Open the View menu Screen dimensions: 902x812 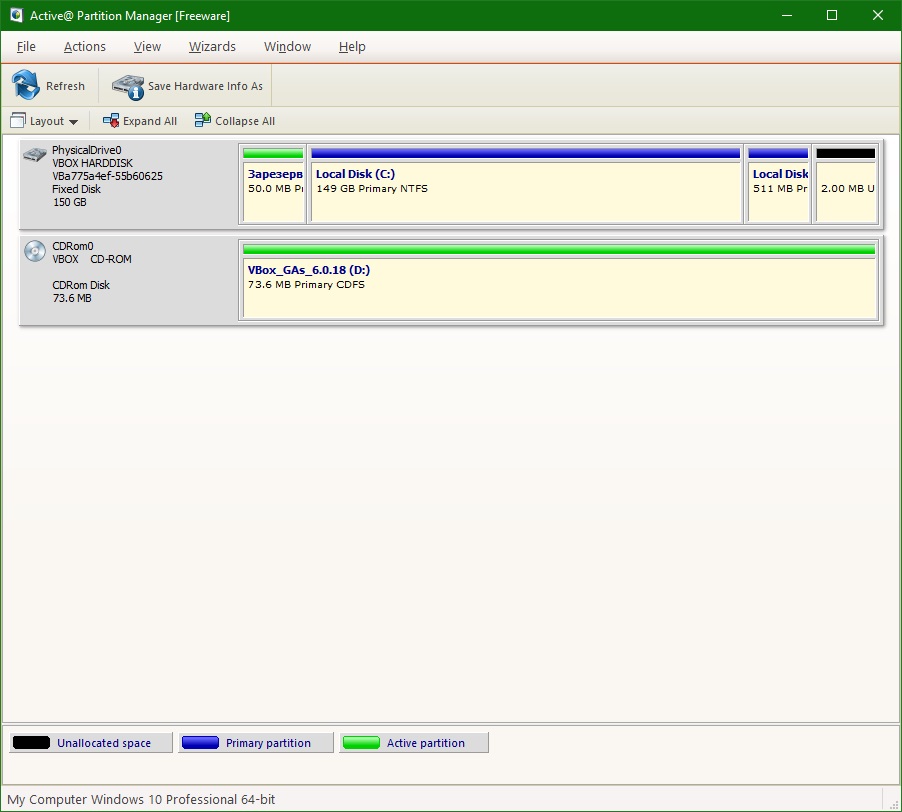pos(147,46)
